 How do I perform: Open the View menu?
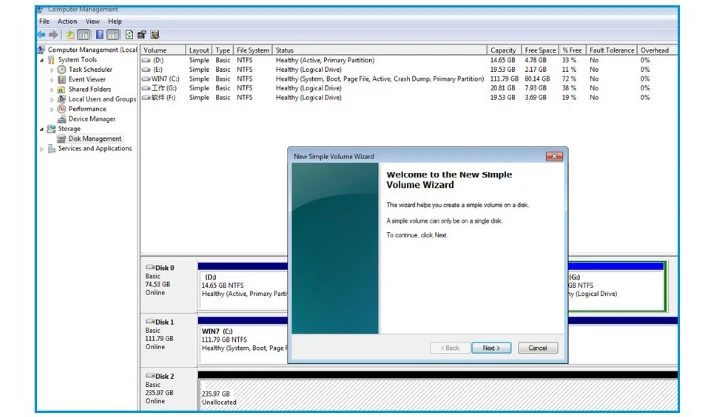(92, 21)
